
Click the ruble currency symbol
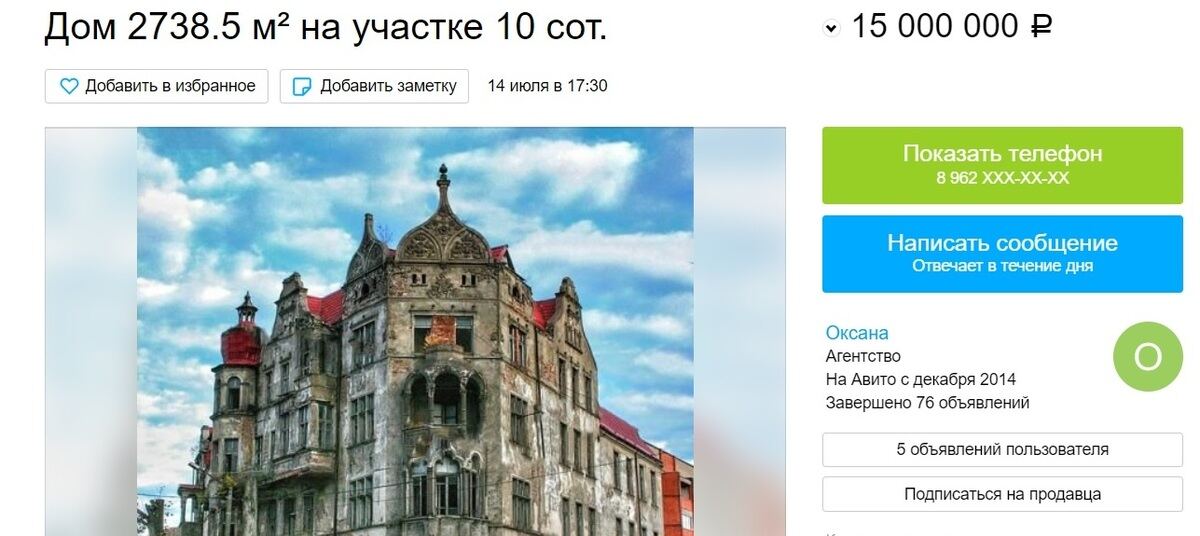[x=1040, y=27]
